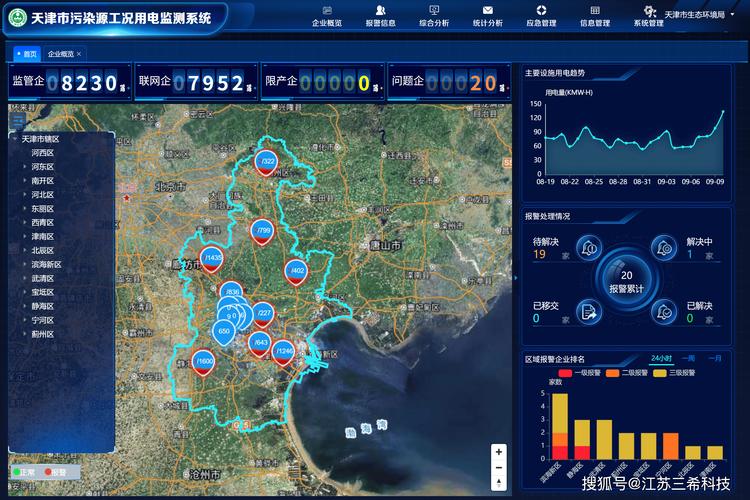Zoom in the map with plus button
This screenshot has height=500, width=750.
click(498, 452)
